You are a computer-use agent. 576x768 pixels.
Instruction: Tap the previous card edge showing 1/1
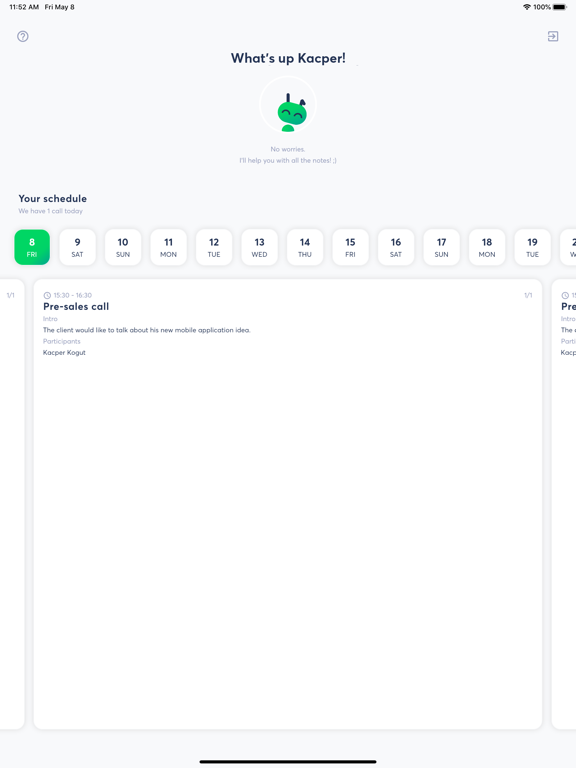coord(11,504)
